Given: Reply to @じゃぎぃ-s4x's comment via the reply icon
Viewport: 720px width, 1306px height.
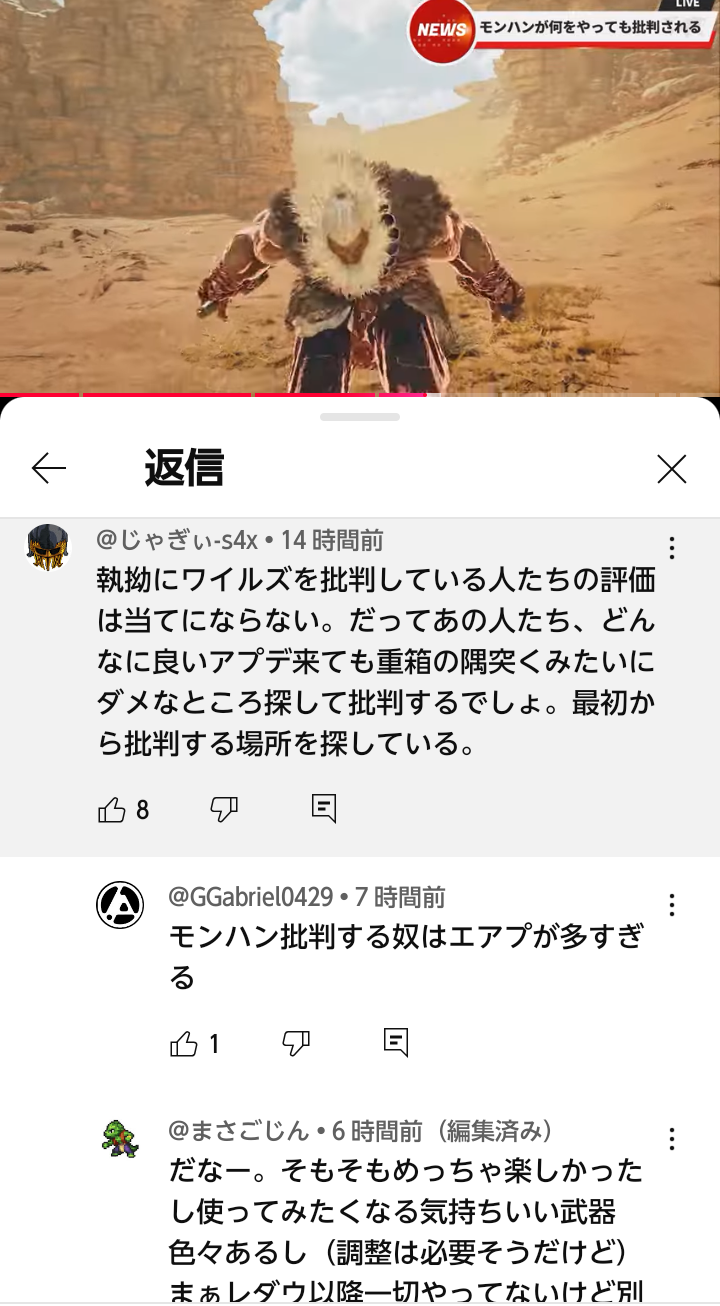Looking at the screenshot, I should coord(324,809).
